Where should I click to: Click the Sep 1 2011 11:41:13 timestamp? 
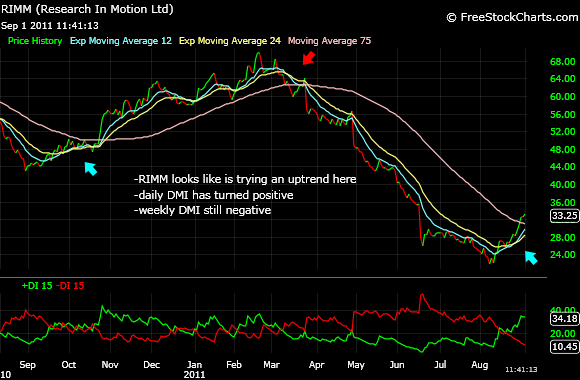click(x=50, y=26)
